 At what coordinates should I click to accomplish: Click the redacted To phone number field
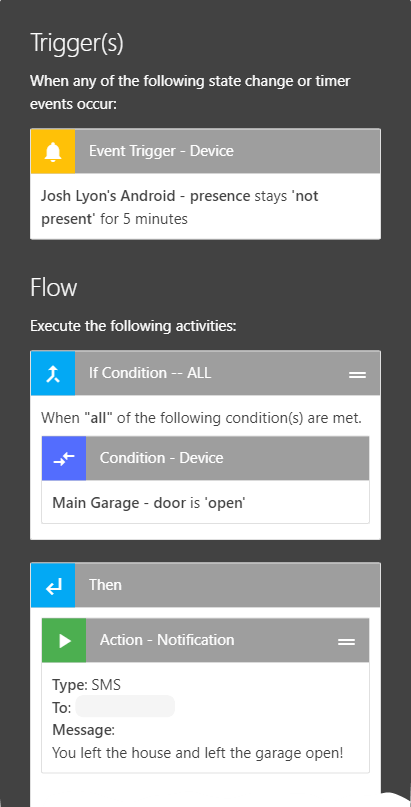(x=125, y=706)
